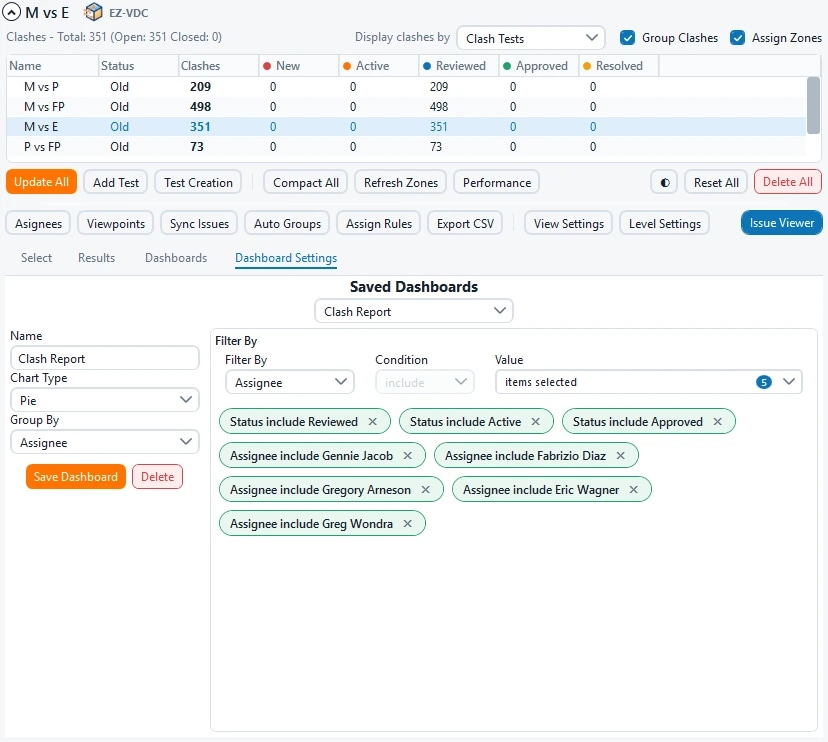This screenshot has width=828, height=742.
Task: Open the Asignees button
Action: tap(38, 223)
